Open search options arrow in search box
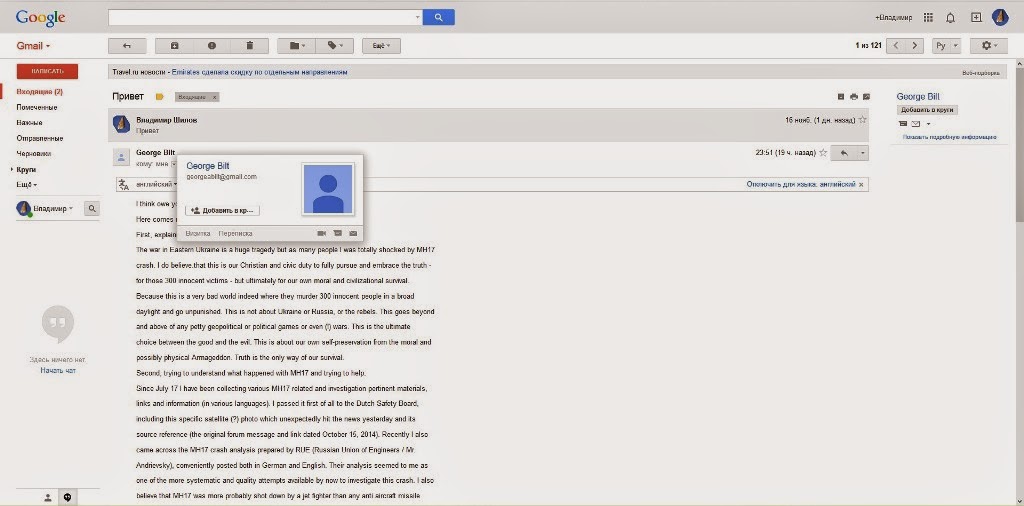 [x=418, y=18]
